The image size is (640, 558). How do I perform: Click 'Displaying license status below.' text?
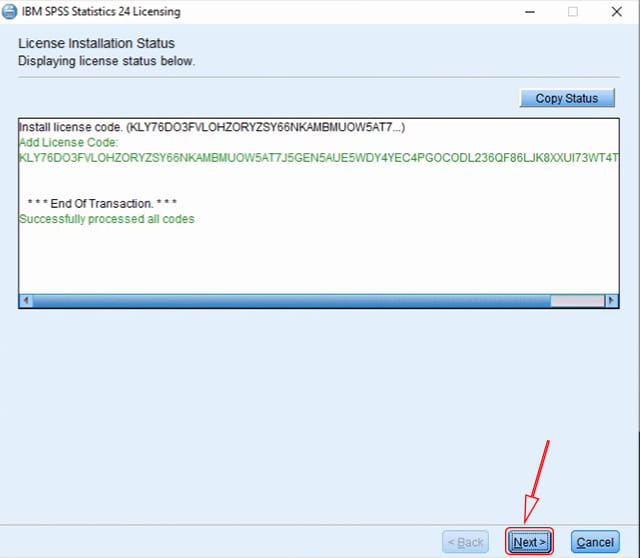click(107, 61)
